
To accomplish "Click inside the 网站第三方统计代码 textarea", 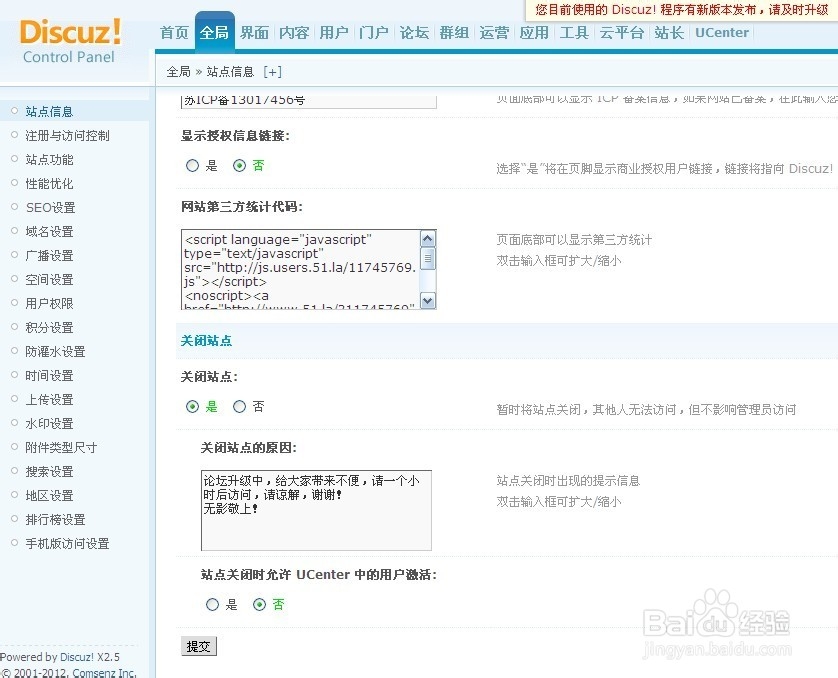I will tap(300, 269).
